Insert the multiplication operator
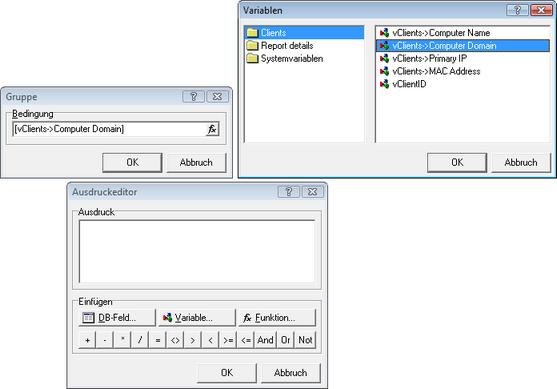The height and width of the screenshot is (389, 557). (x=123, y=340)
